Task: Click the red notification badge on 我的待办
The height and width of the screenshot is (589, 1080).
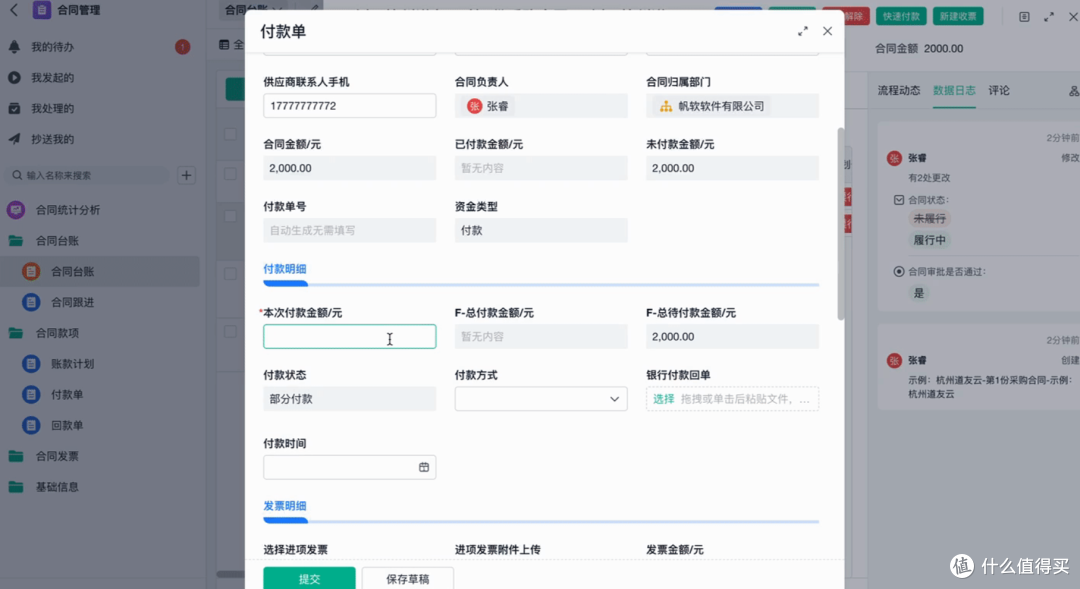Action: (183, 47)
